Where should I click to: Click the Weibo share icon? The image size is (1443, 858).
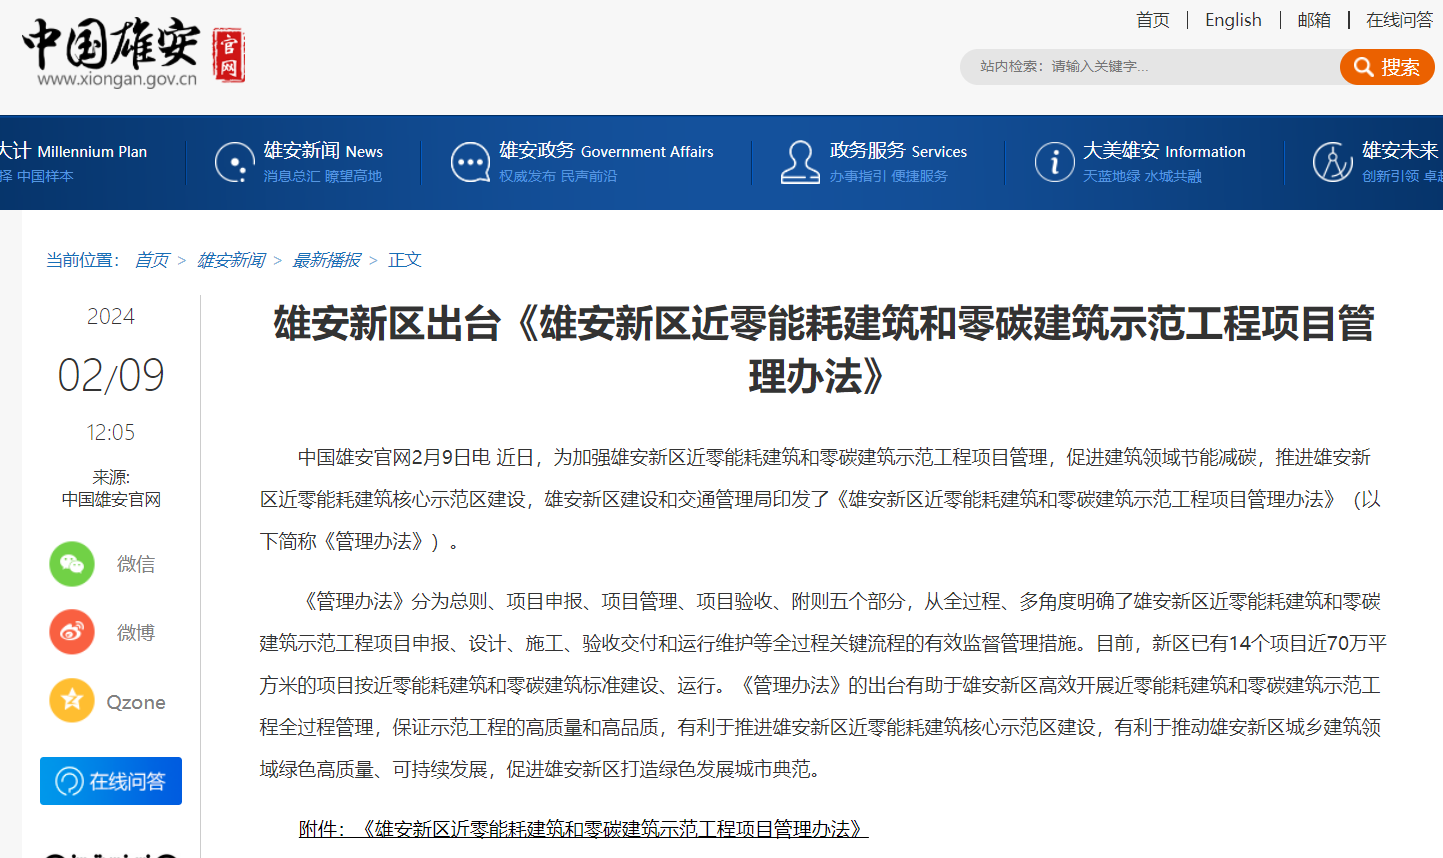(72, 632)
